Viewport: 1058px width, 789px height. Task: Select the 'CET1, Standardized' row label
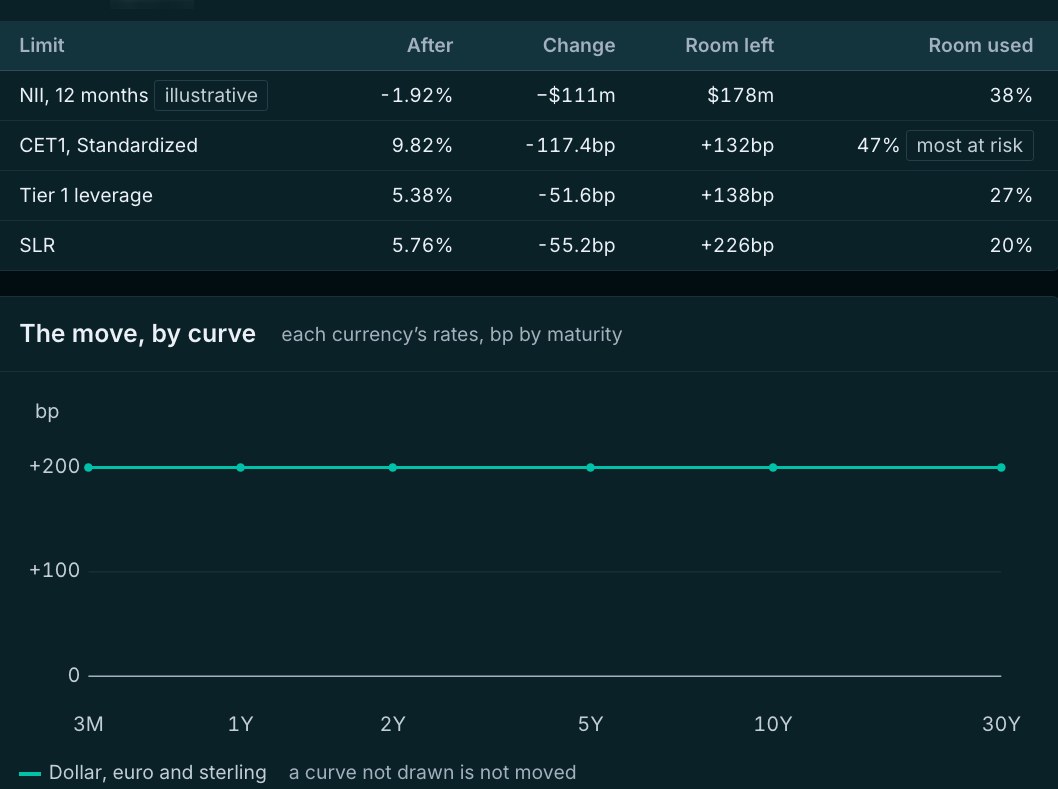tap(109, 145)
